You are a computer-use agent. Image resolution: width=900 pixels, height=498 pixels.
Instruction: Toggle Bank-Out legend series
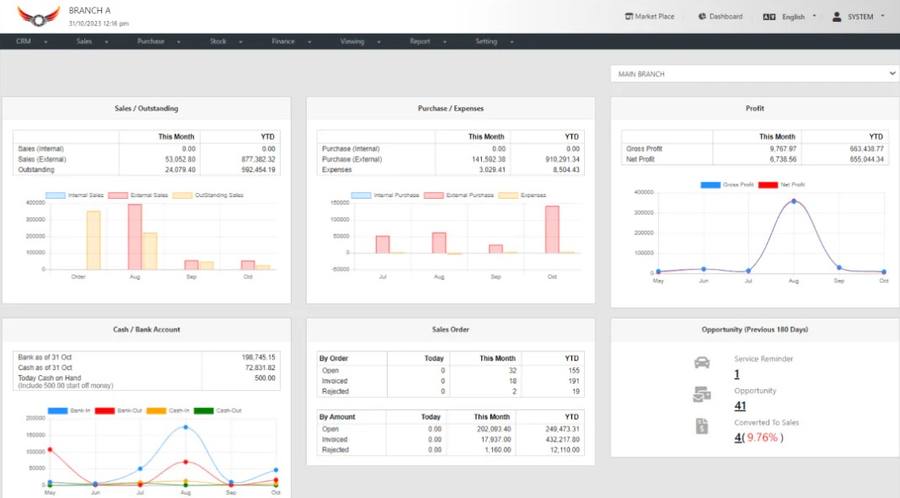click(118, 411)
